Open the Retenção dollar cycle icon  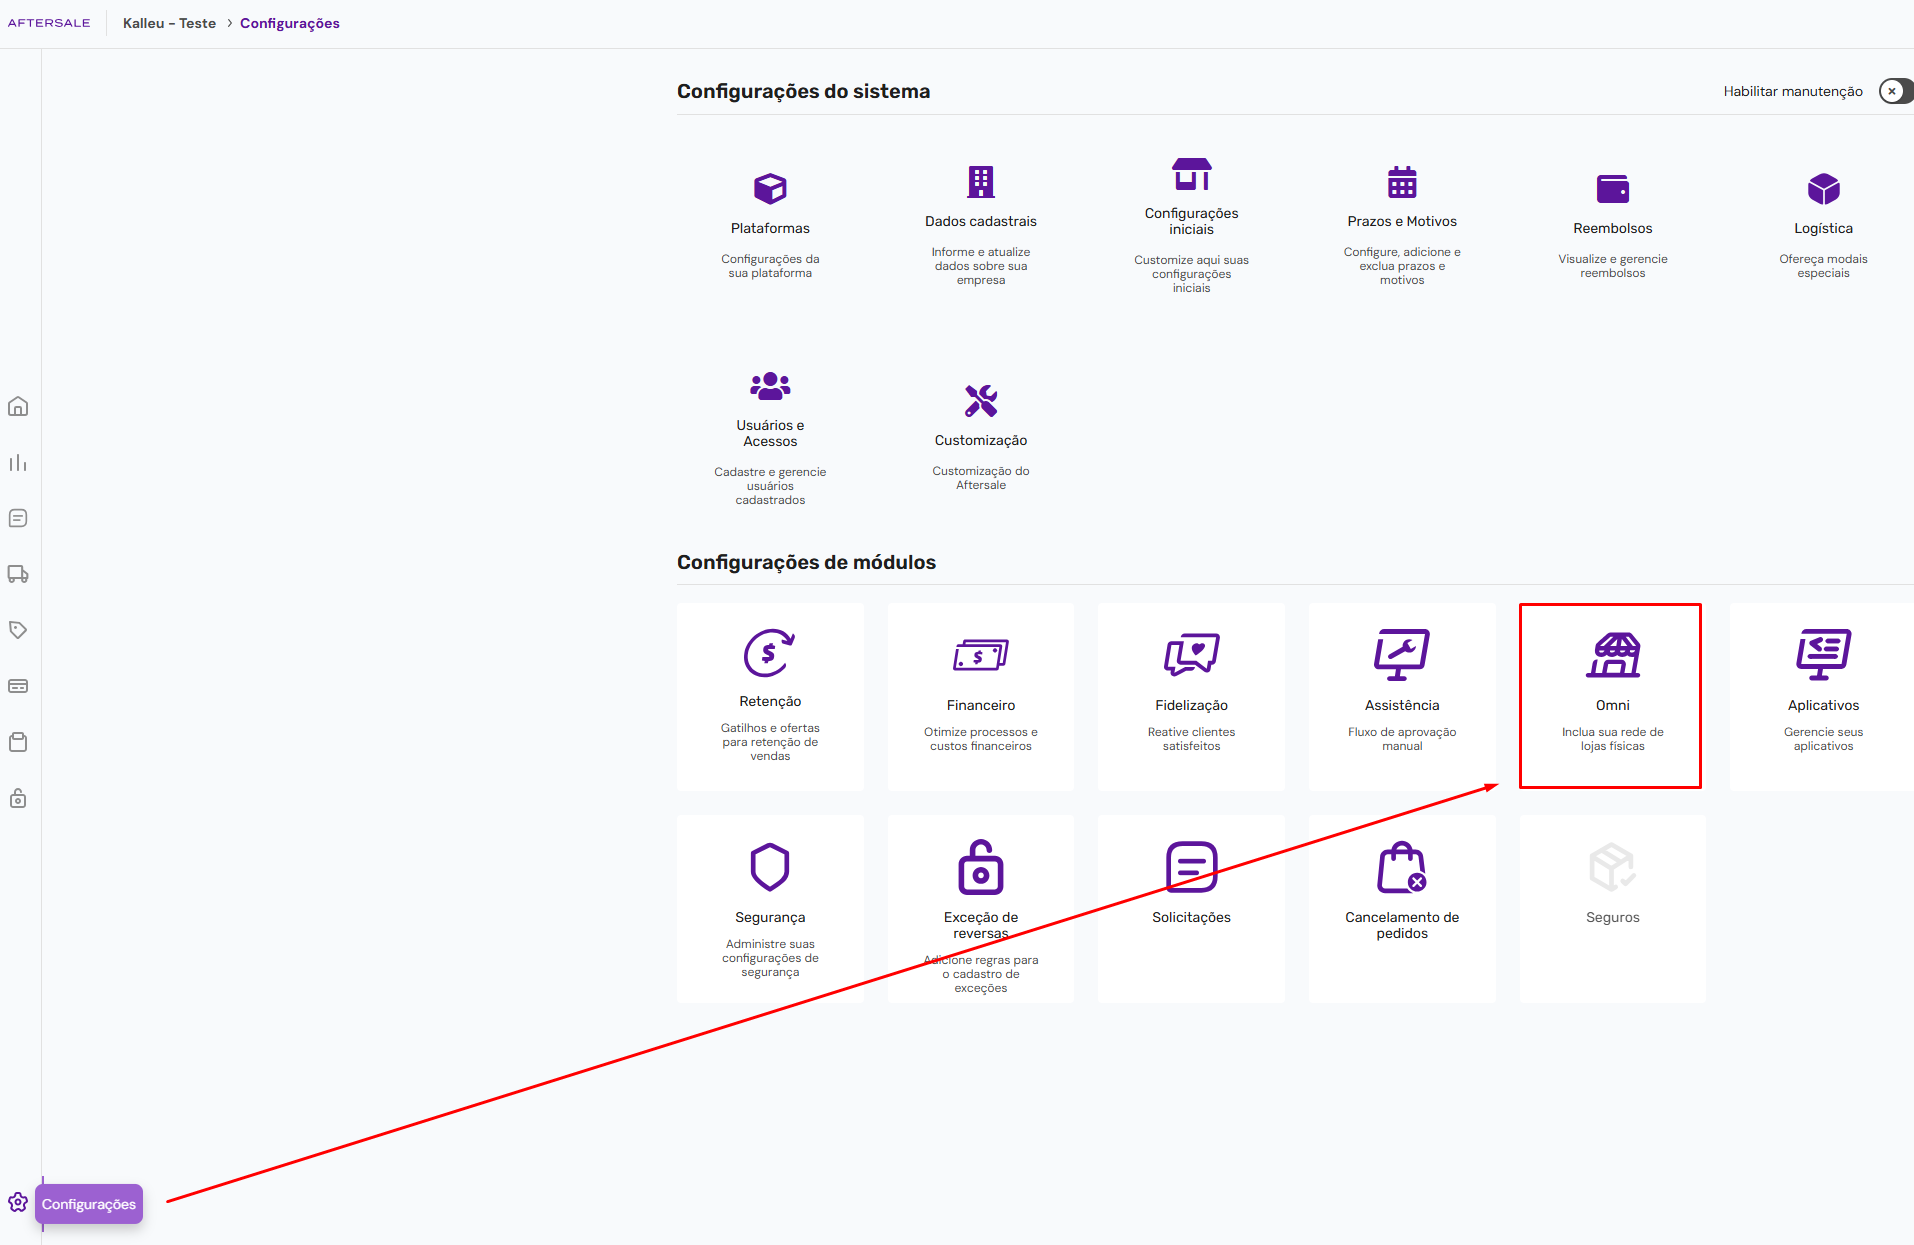click(x=770, y=653)
